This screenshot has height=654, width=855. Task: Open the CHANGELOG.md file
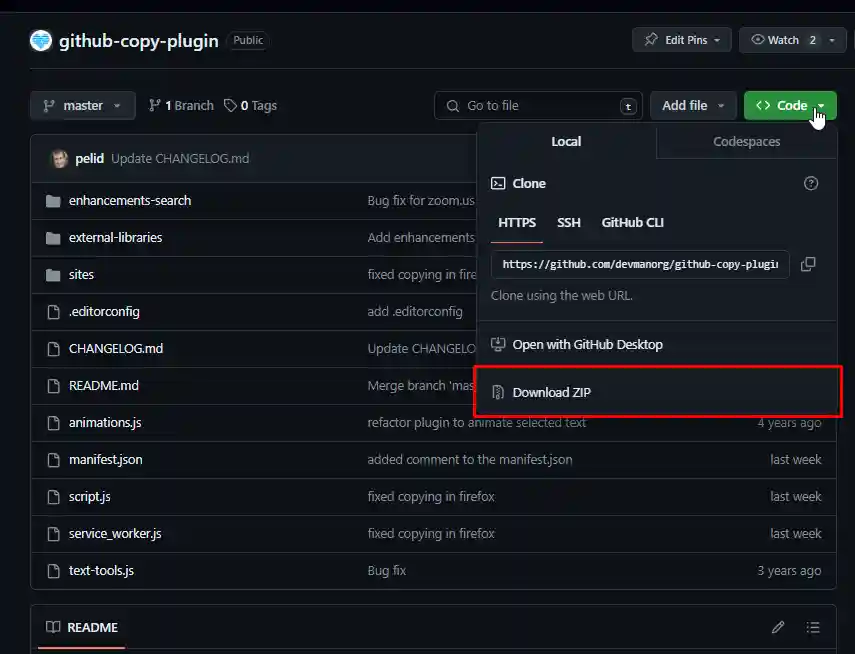[116, 349]
